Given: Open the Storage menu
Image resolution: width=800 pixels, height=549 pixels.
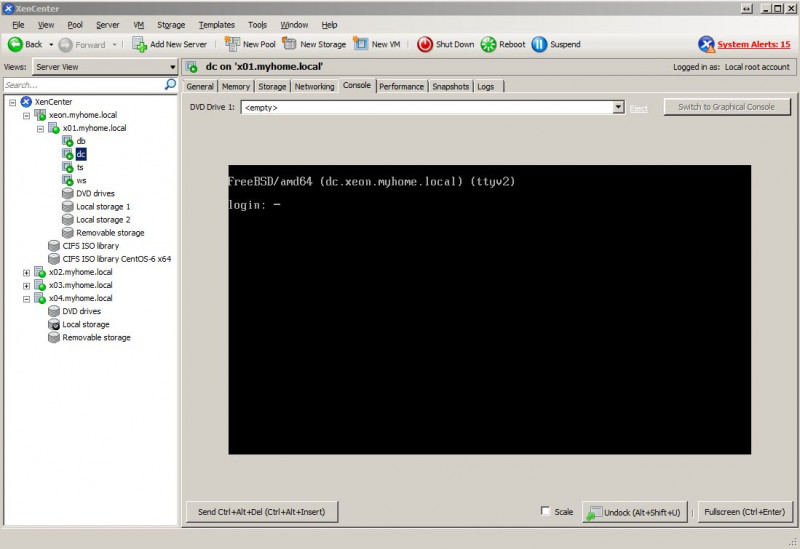Looking at the screenshot, I should 171,25.
